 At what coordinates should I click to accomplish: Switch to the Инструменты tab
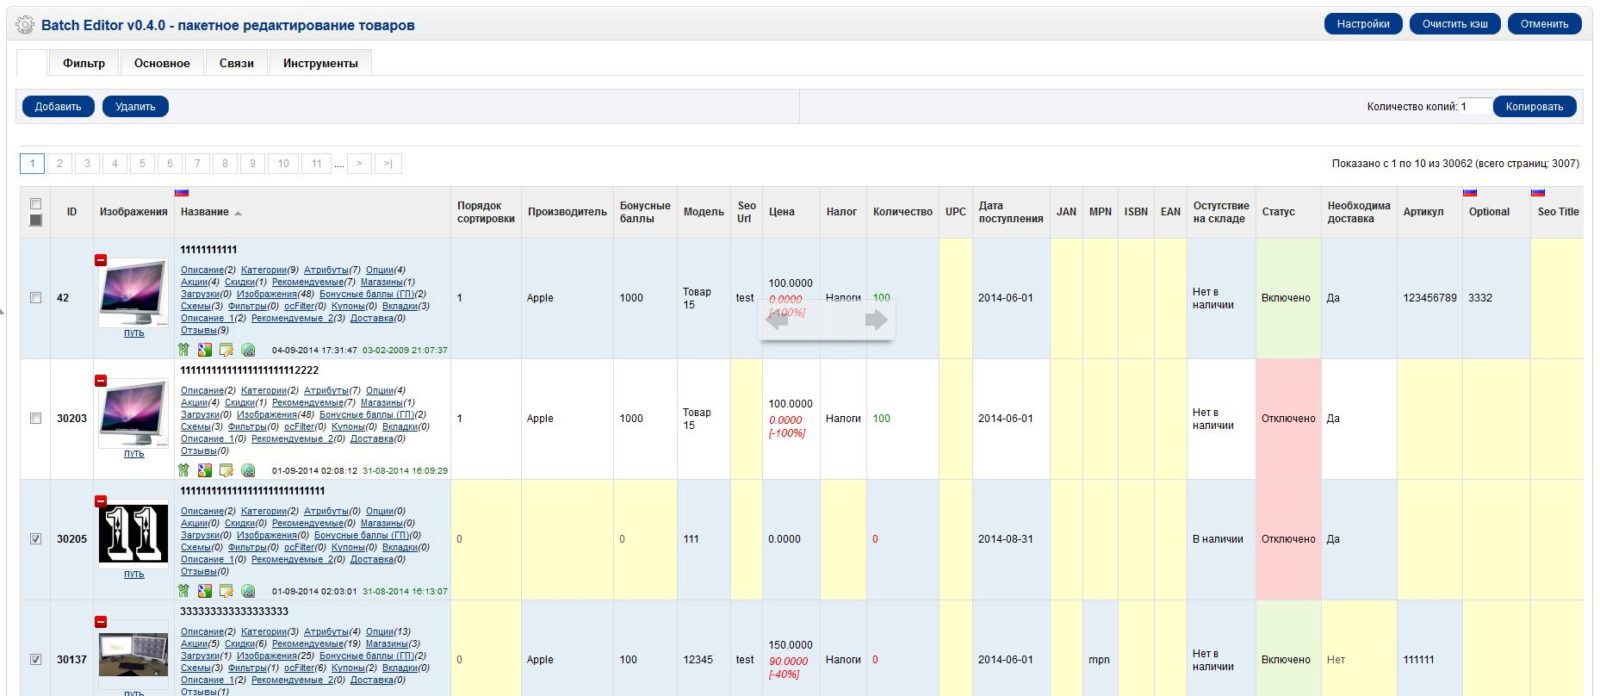[x=320, y=63]
